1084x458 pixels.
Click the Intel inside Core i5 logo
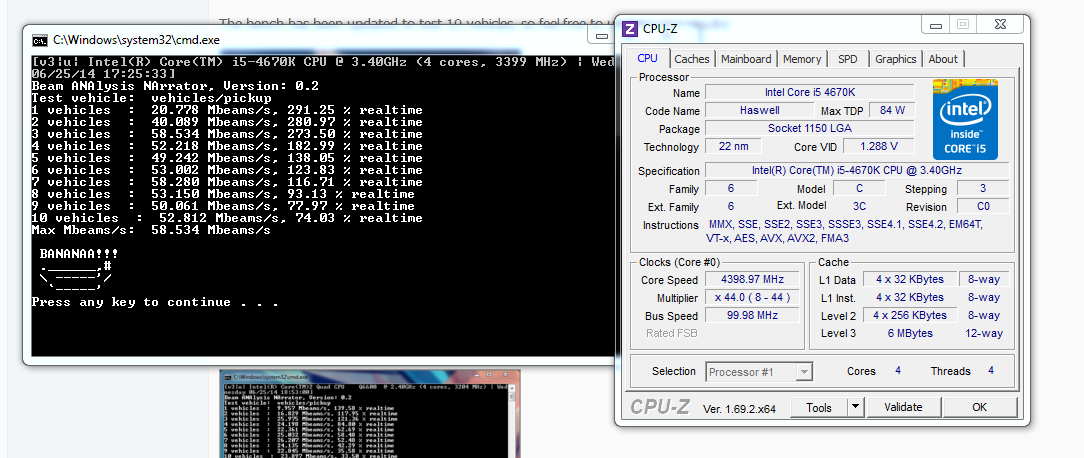pos(965,119)
